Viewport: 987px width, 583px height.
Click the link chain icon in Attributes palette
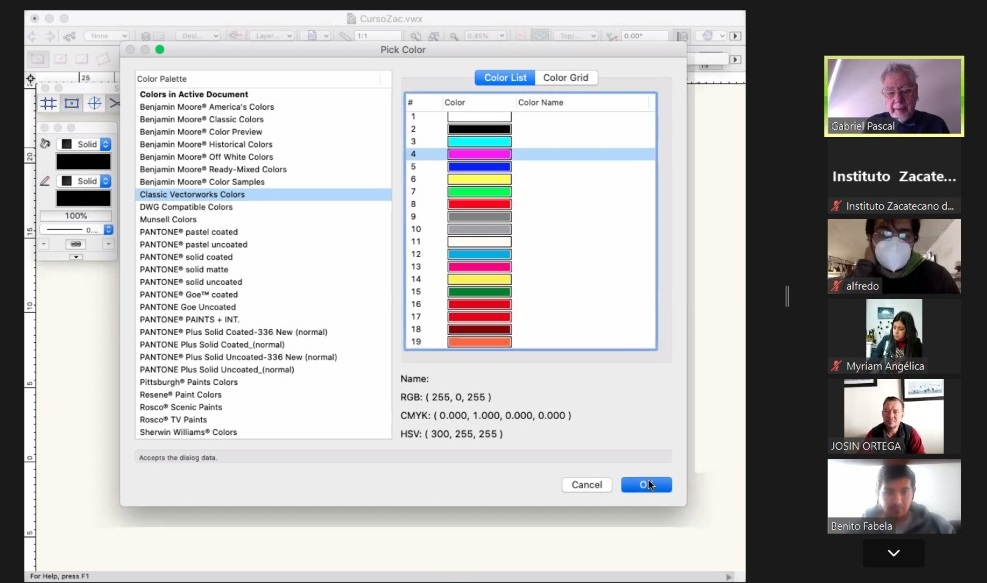coord(76,244)
